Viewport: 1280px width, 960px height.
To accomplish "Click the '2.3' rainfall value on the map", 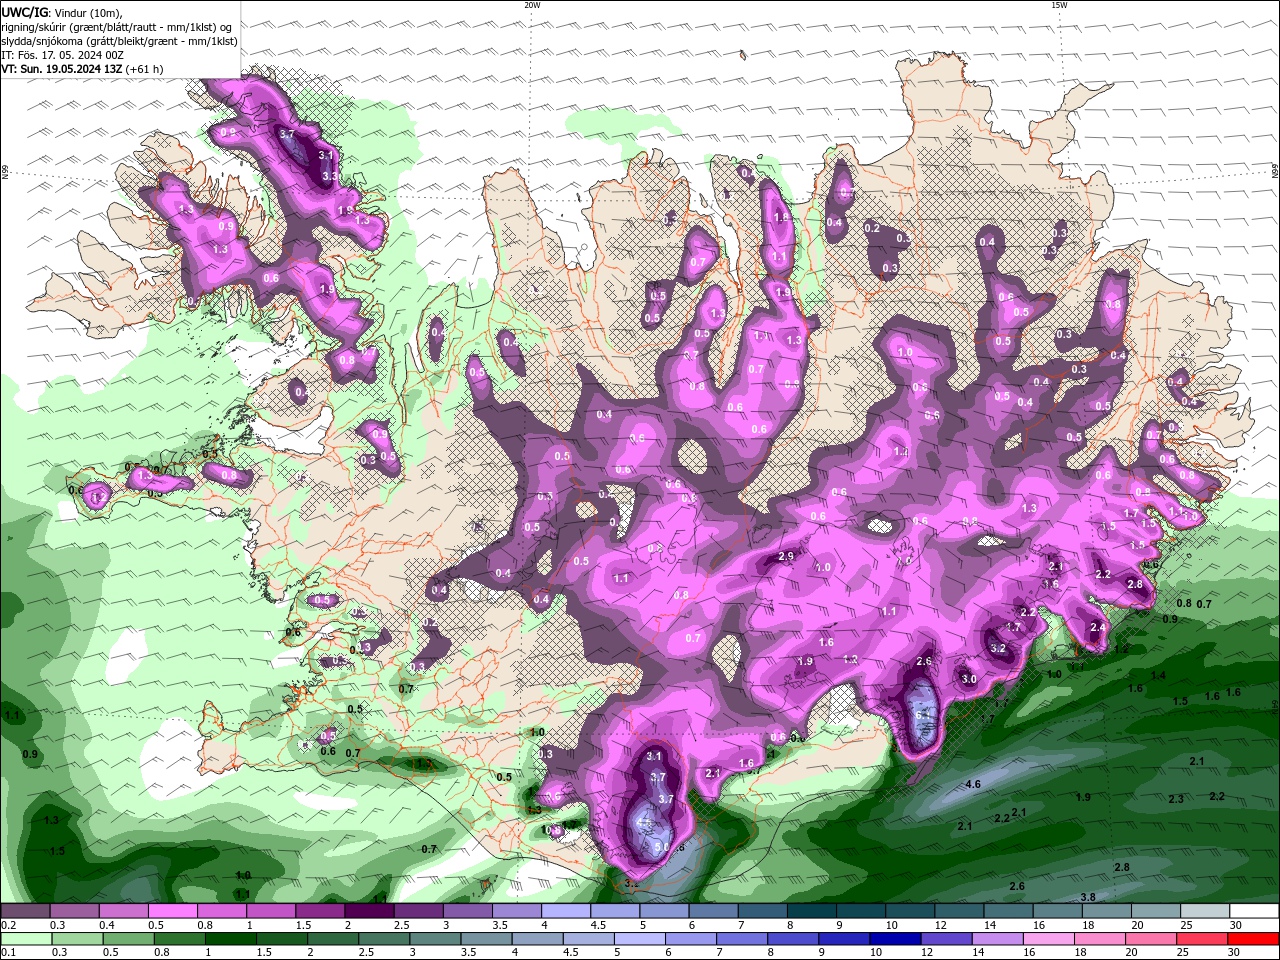I will coord(1176,799).
